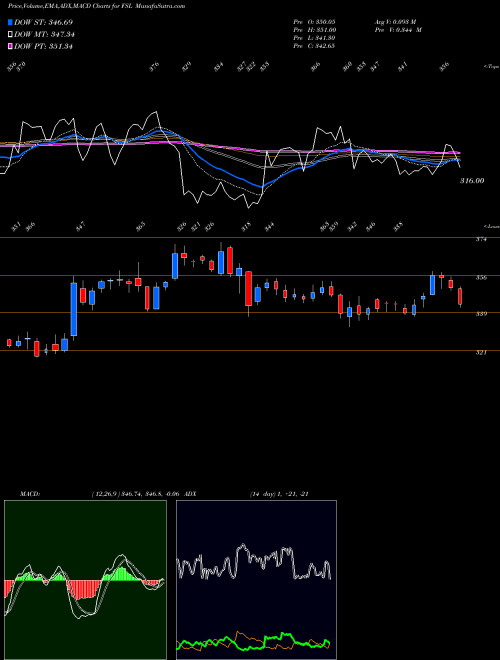Click the 339 price level label
Screen dimensions: 500x660
coord(481,314)
